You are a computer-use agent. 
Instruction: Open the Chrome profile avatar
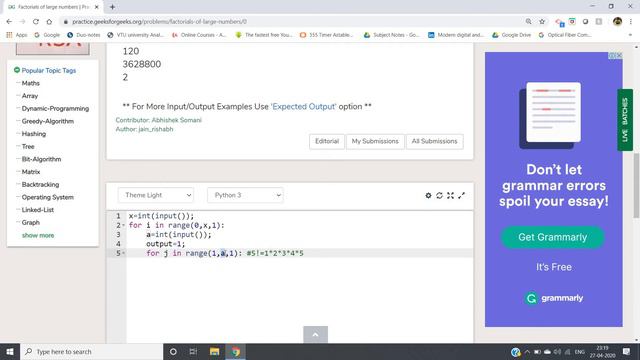(x=617, y=22)
